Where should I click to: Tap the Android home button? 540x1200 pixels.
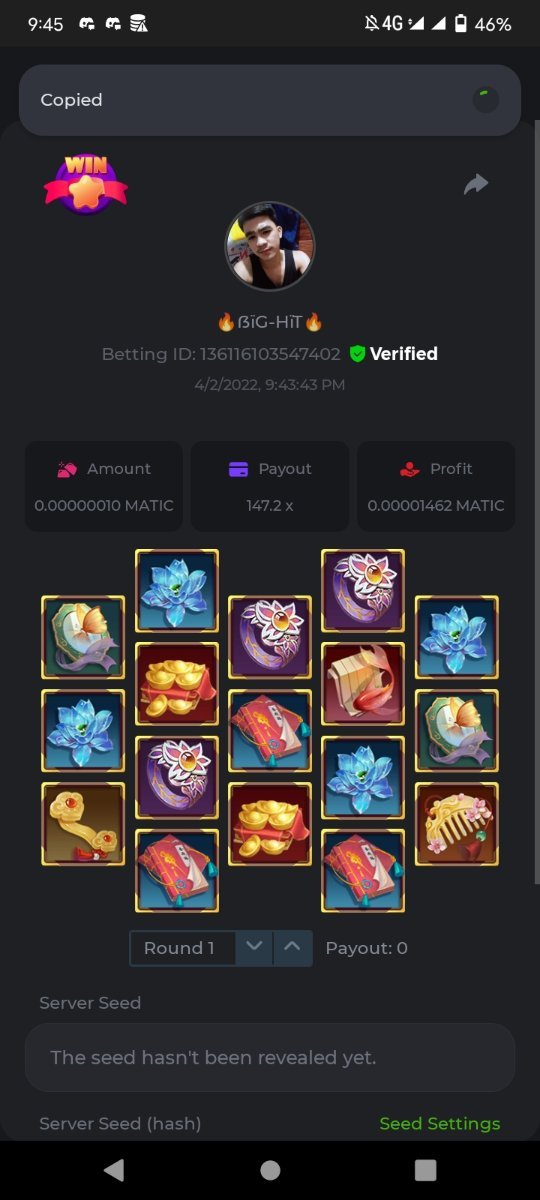point(270,1170)
